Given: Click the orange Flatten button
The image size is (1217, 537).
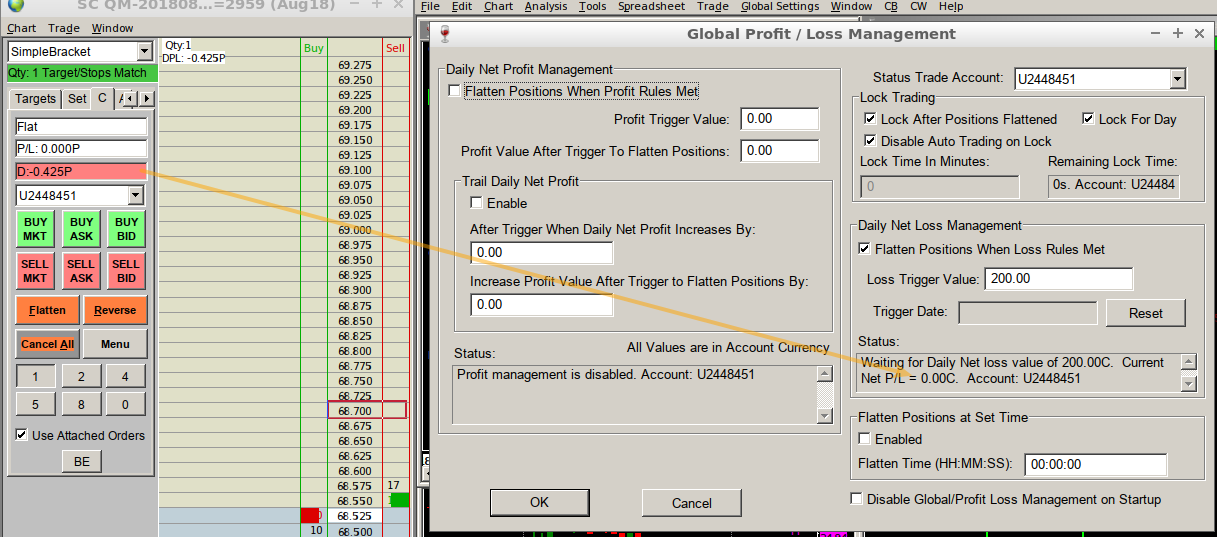Looking at the screenshot, I should (x=47, y=310).
